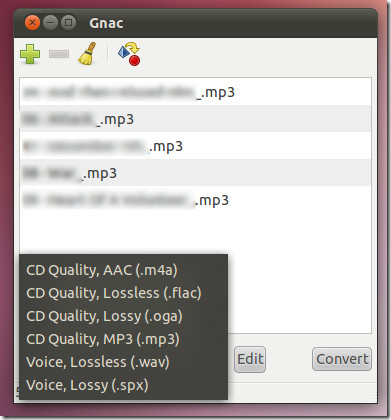391x420 pixels.
Task: Select the fifth .mp3 file row
Action: (x=195, y=200)
